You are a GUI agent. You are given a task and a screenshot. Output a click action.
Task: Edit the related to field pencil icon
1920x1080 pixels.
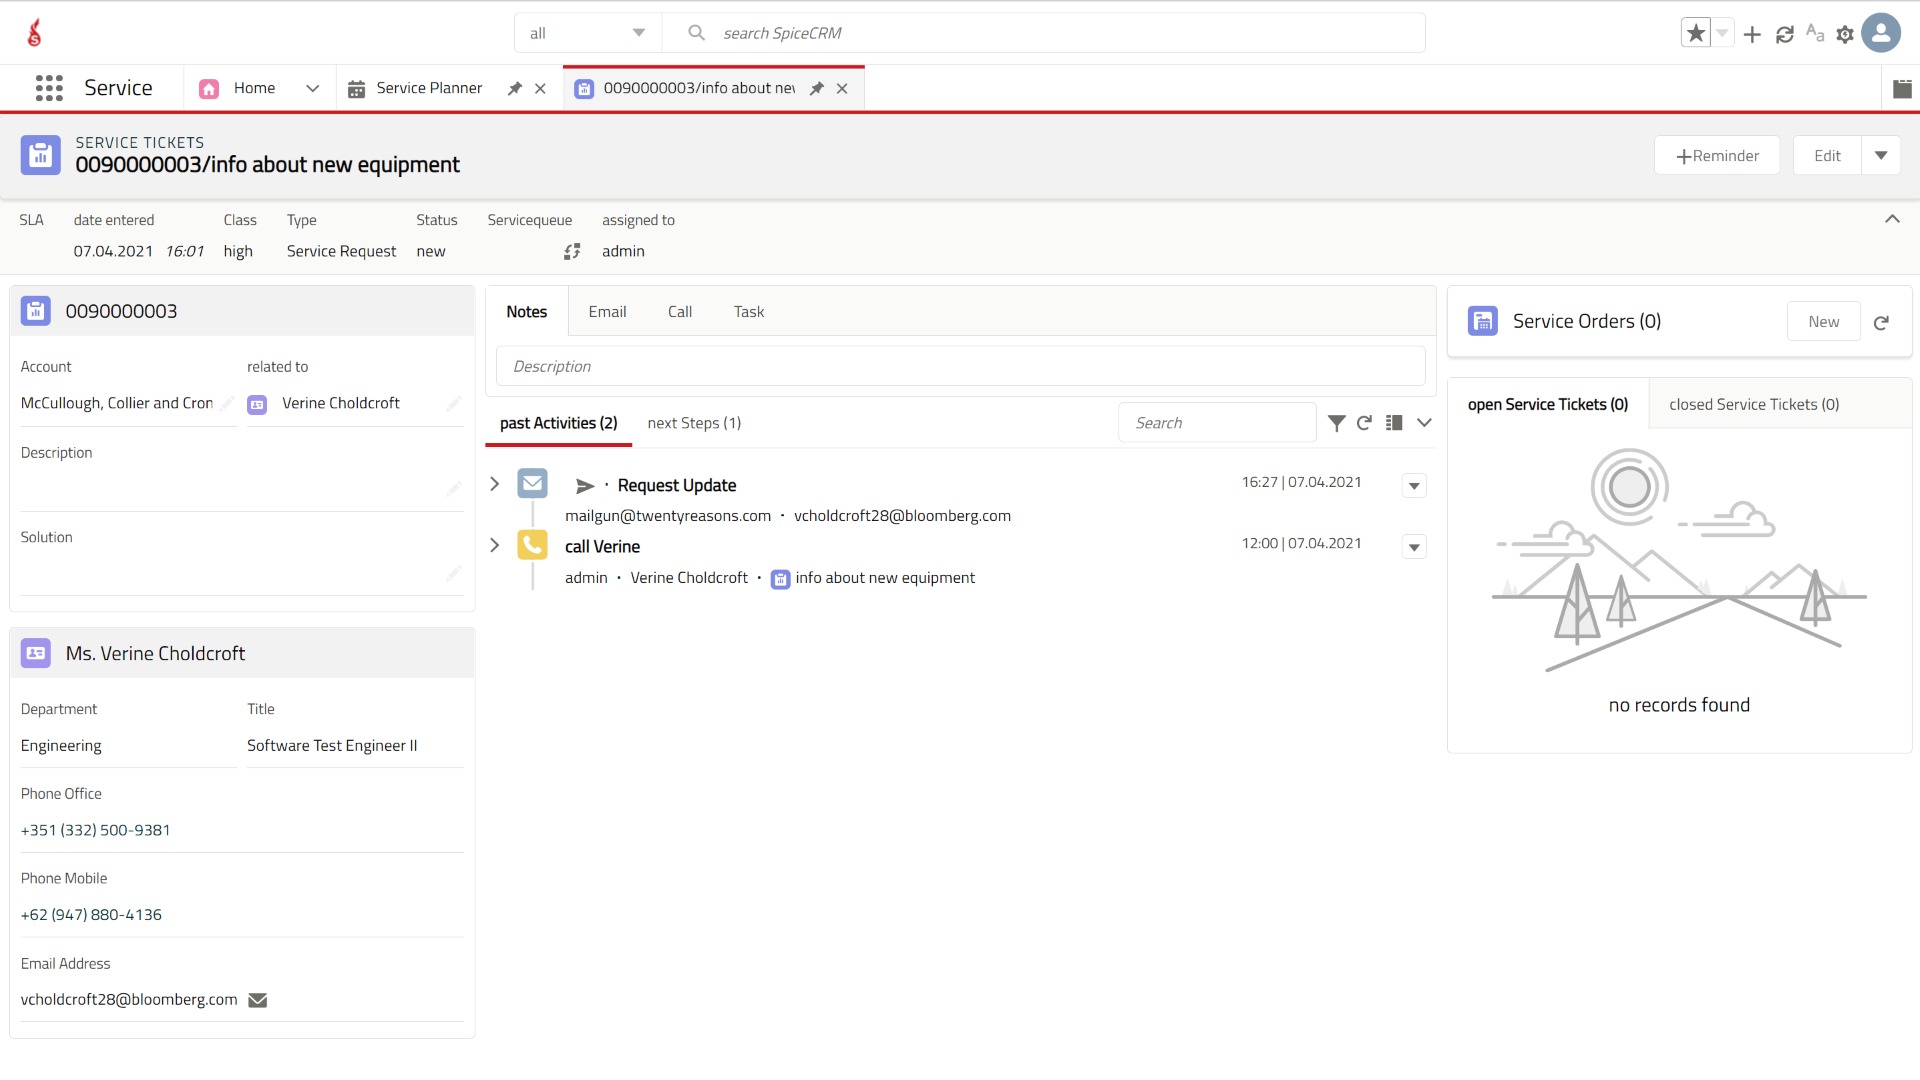pyautogui.click(x=454, y=403)
